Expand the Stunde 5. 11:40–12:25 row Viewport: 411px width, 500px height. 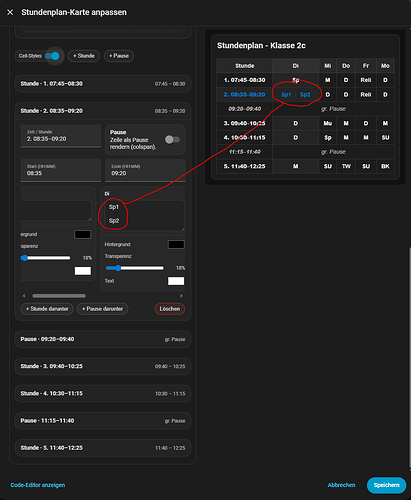[x=103, y=448]
